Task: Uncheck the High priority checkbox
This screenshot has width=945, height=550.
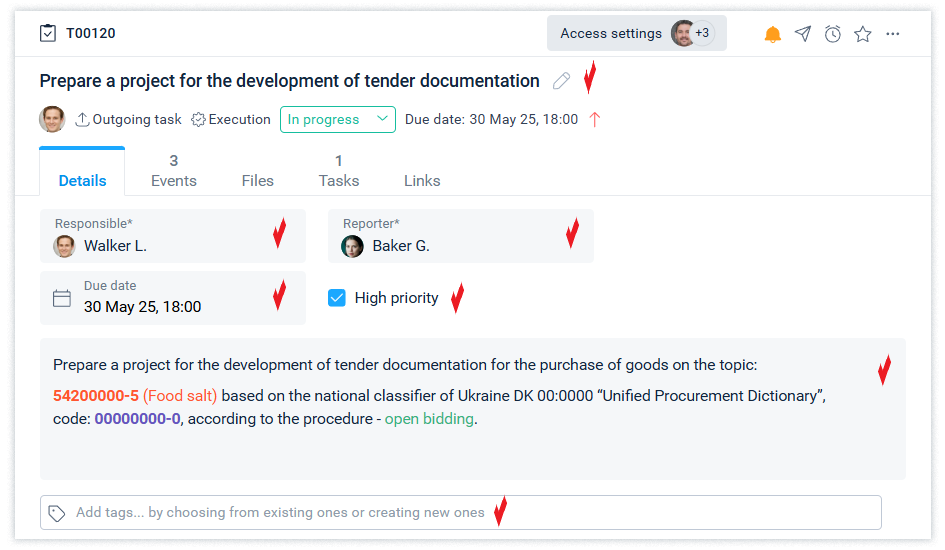Action: 337,297
